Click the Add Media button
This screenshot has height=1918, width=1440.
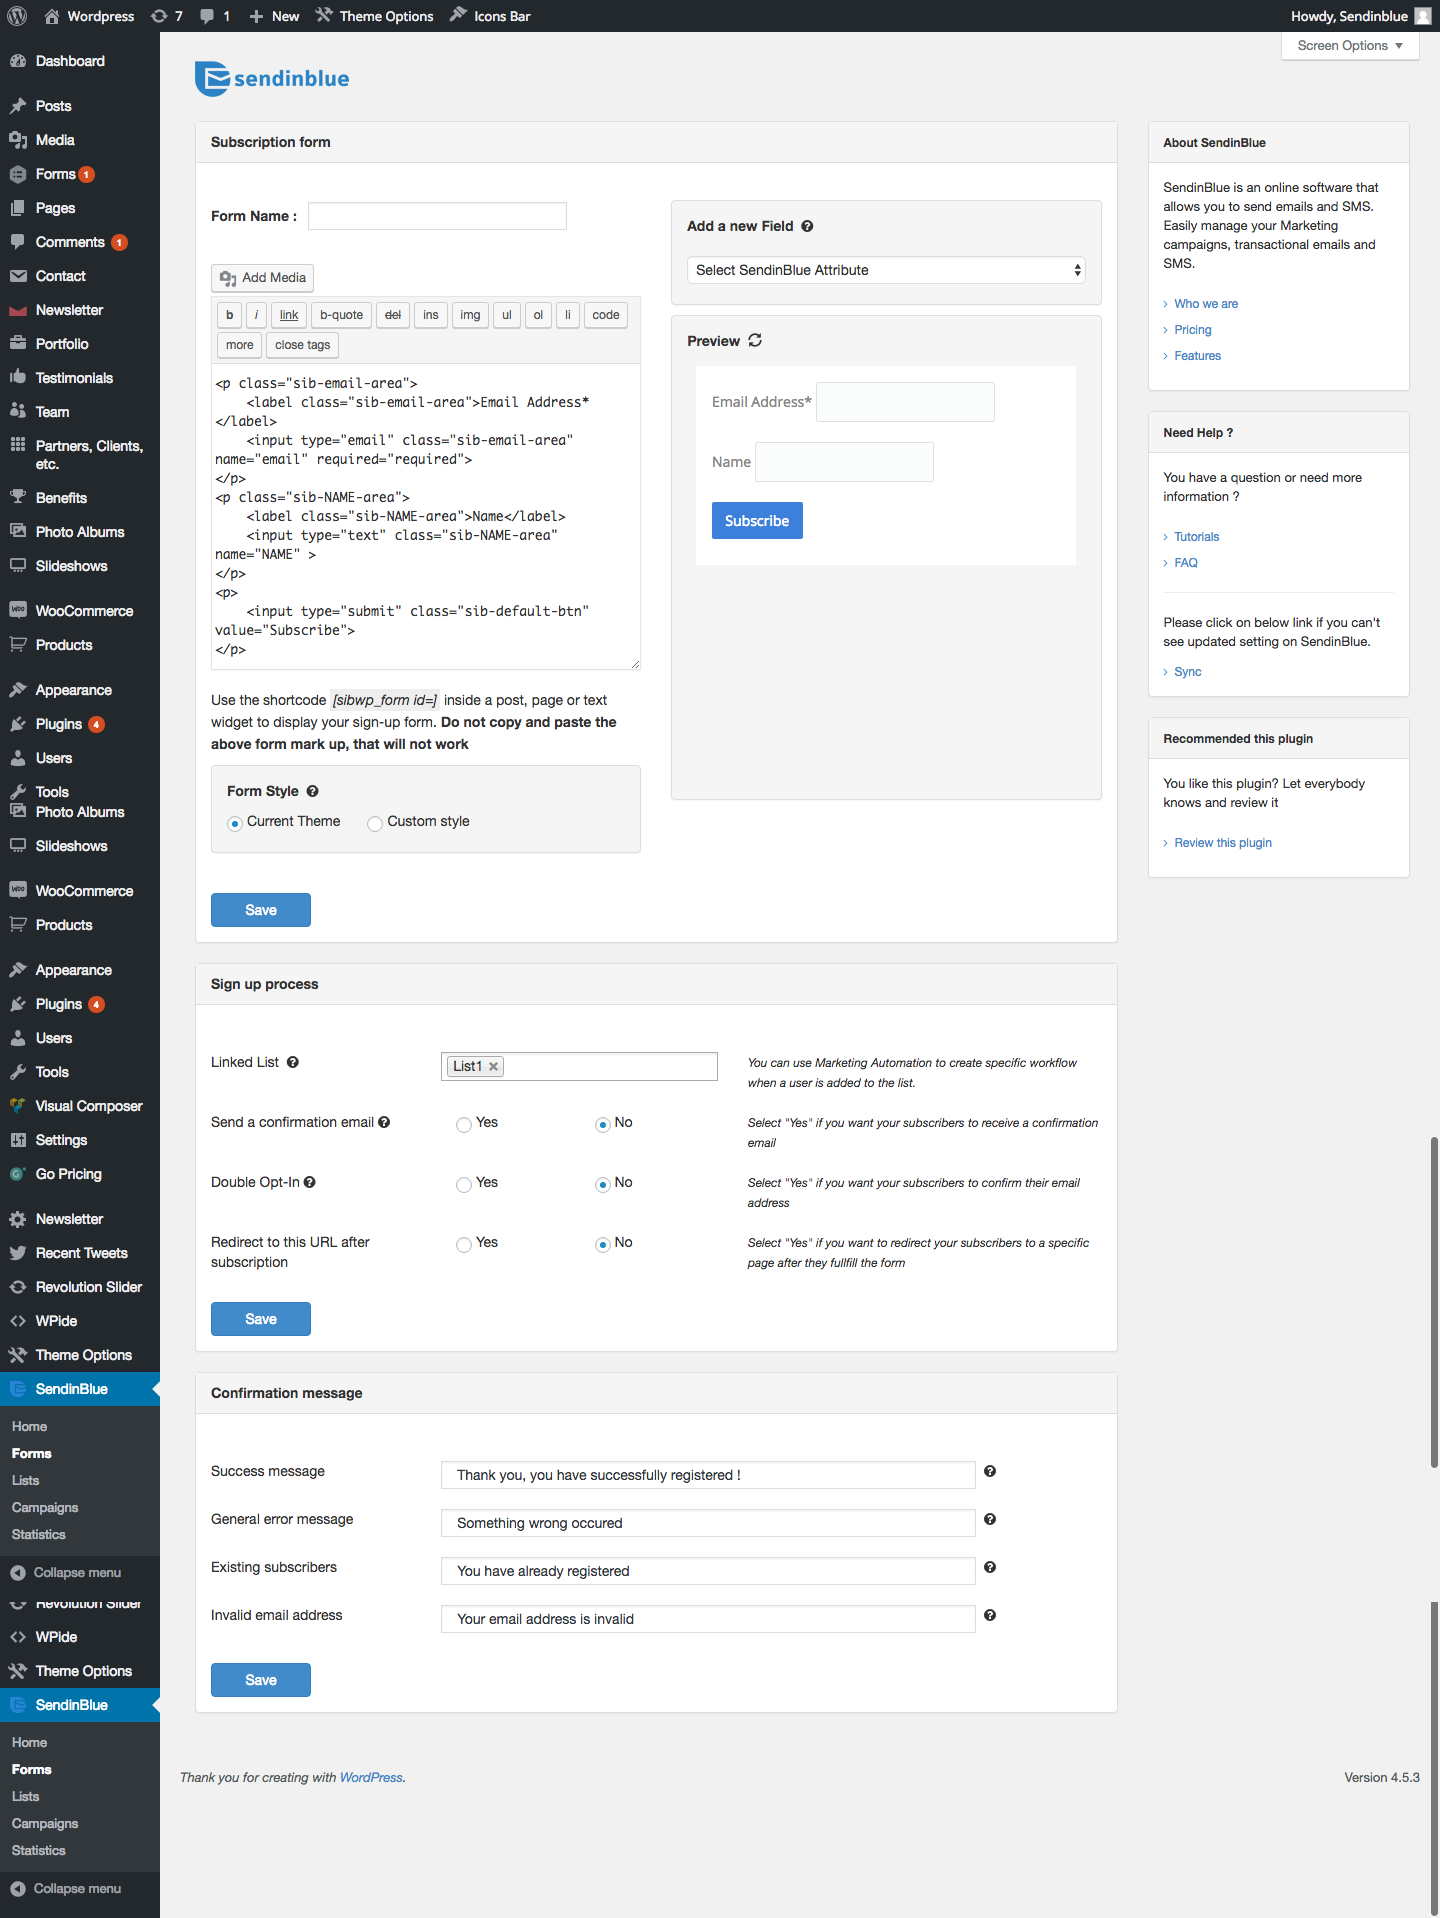[x=263, y=278]
